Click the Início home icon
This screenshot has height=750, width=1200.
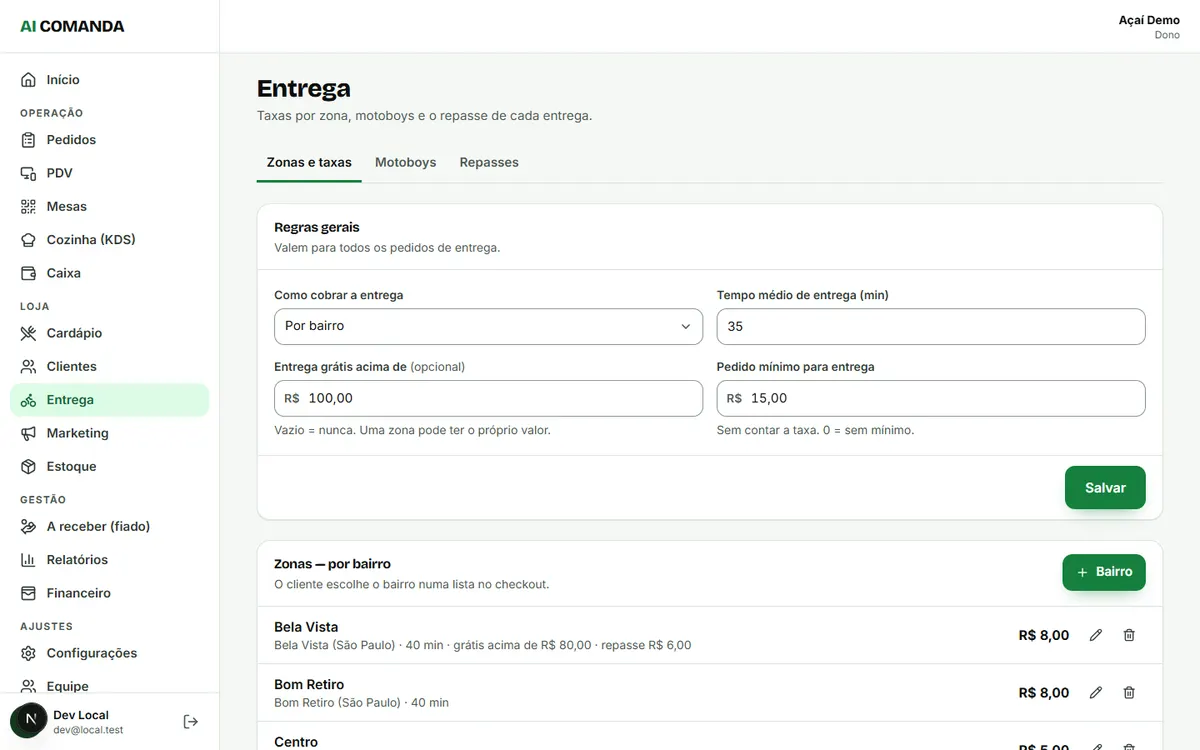28,80
